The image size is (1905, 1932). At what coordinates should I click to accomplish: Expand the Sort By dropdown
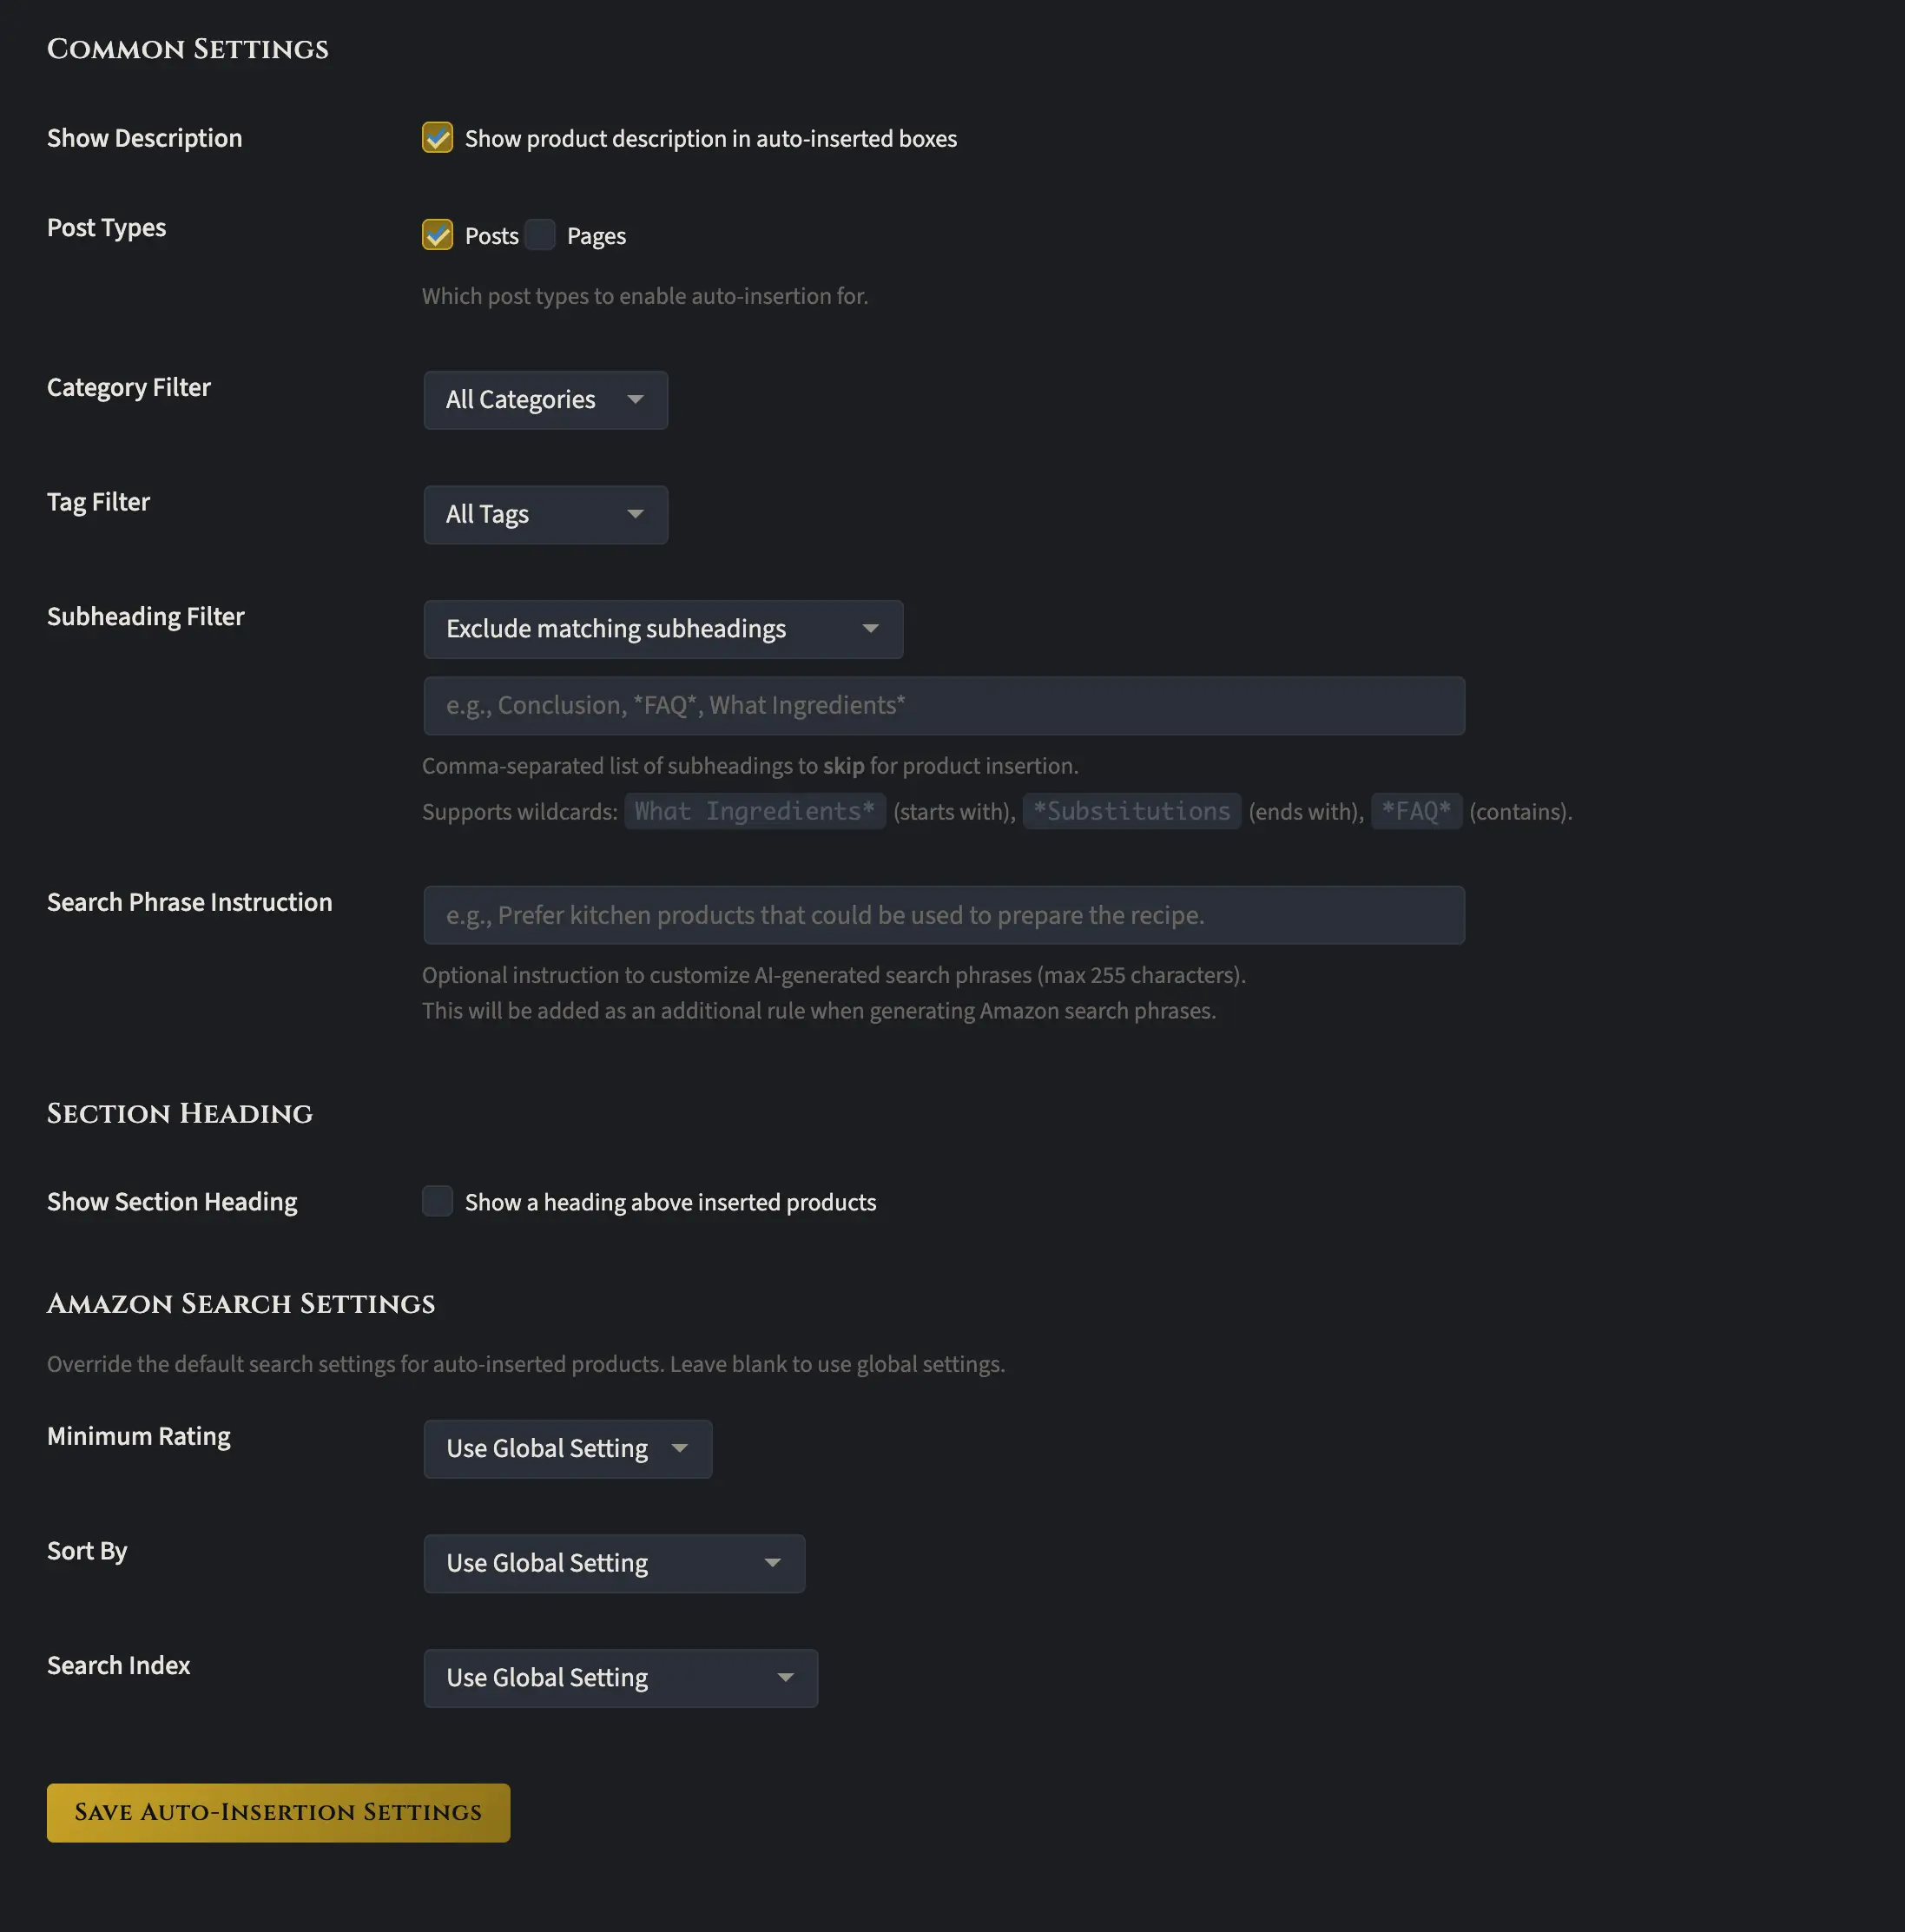614,1564
